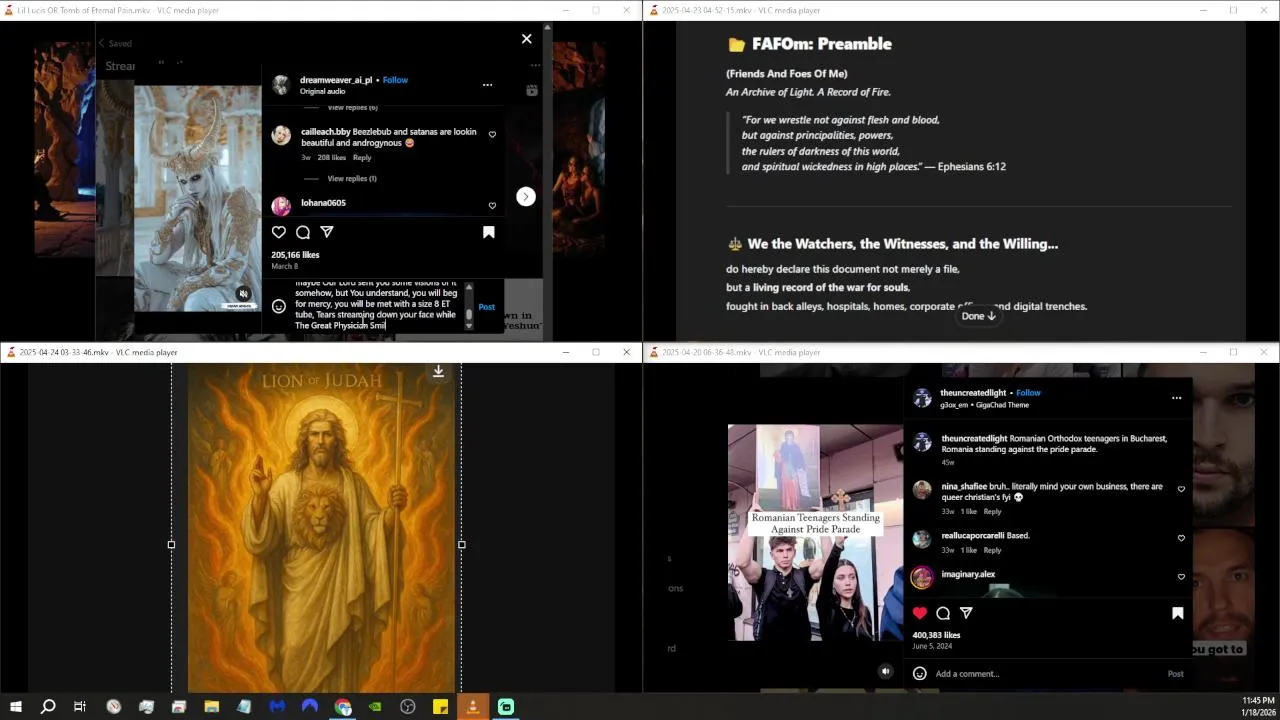Follow theuncreatedlight
The height and width of the screenshot is (720, 1280).
point(1028,393)
